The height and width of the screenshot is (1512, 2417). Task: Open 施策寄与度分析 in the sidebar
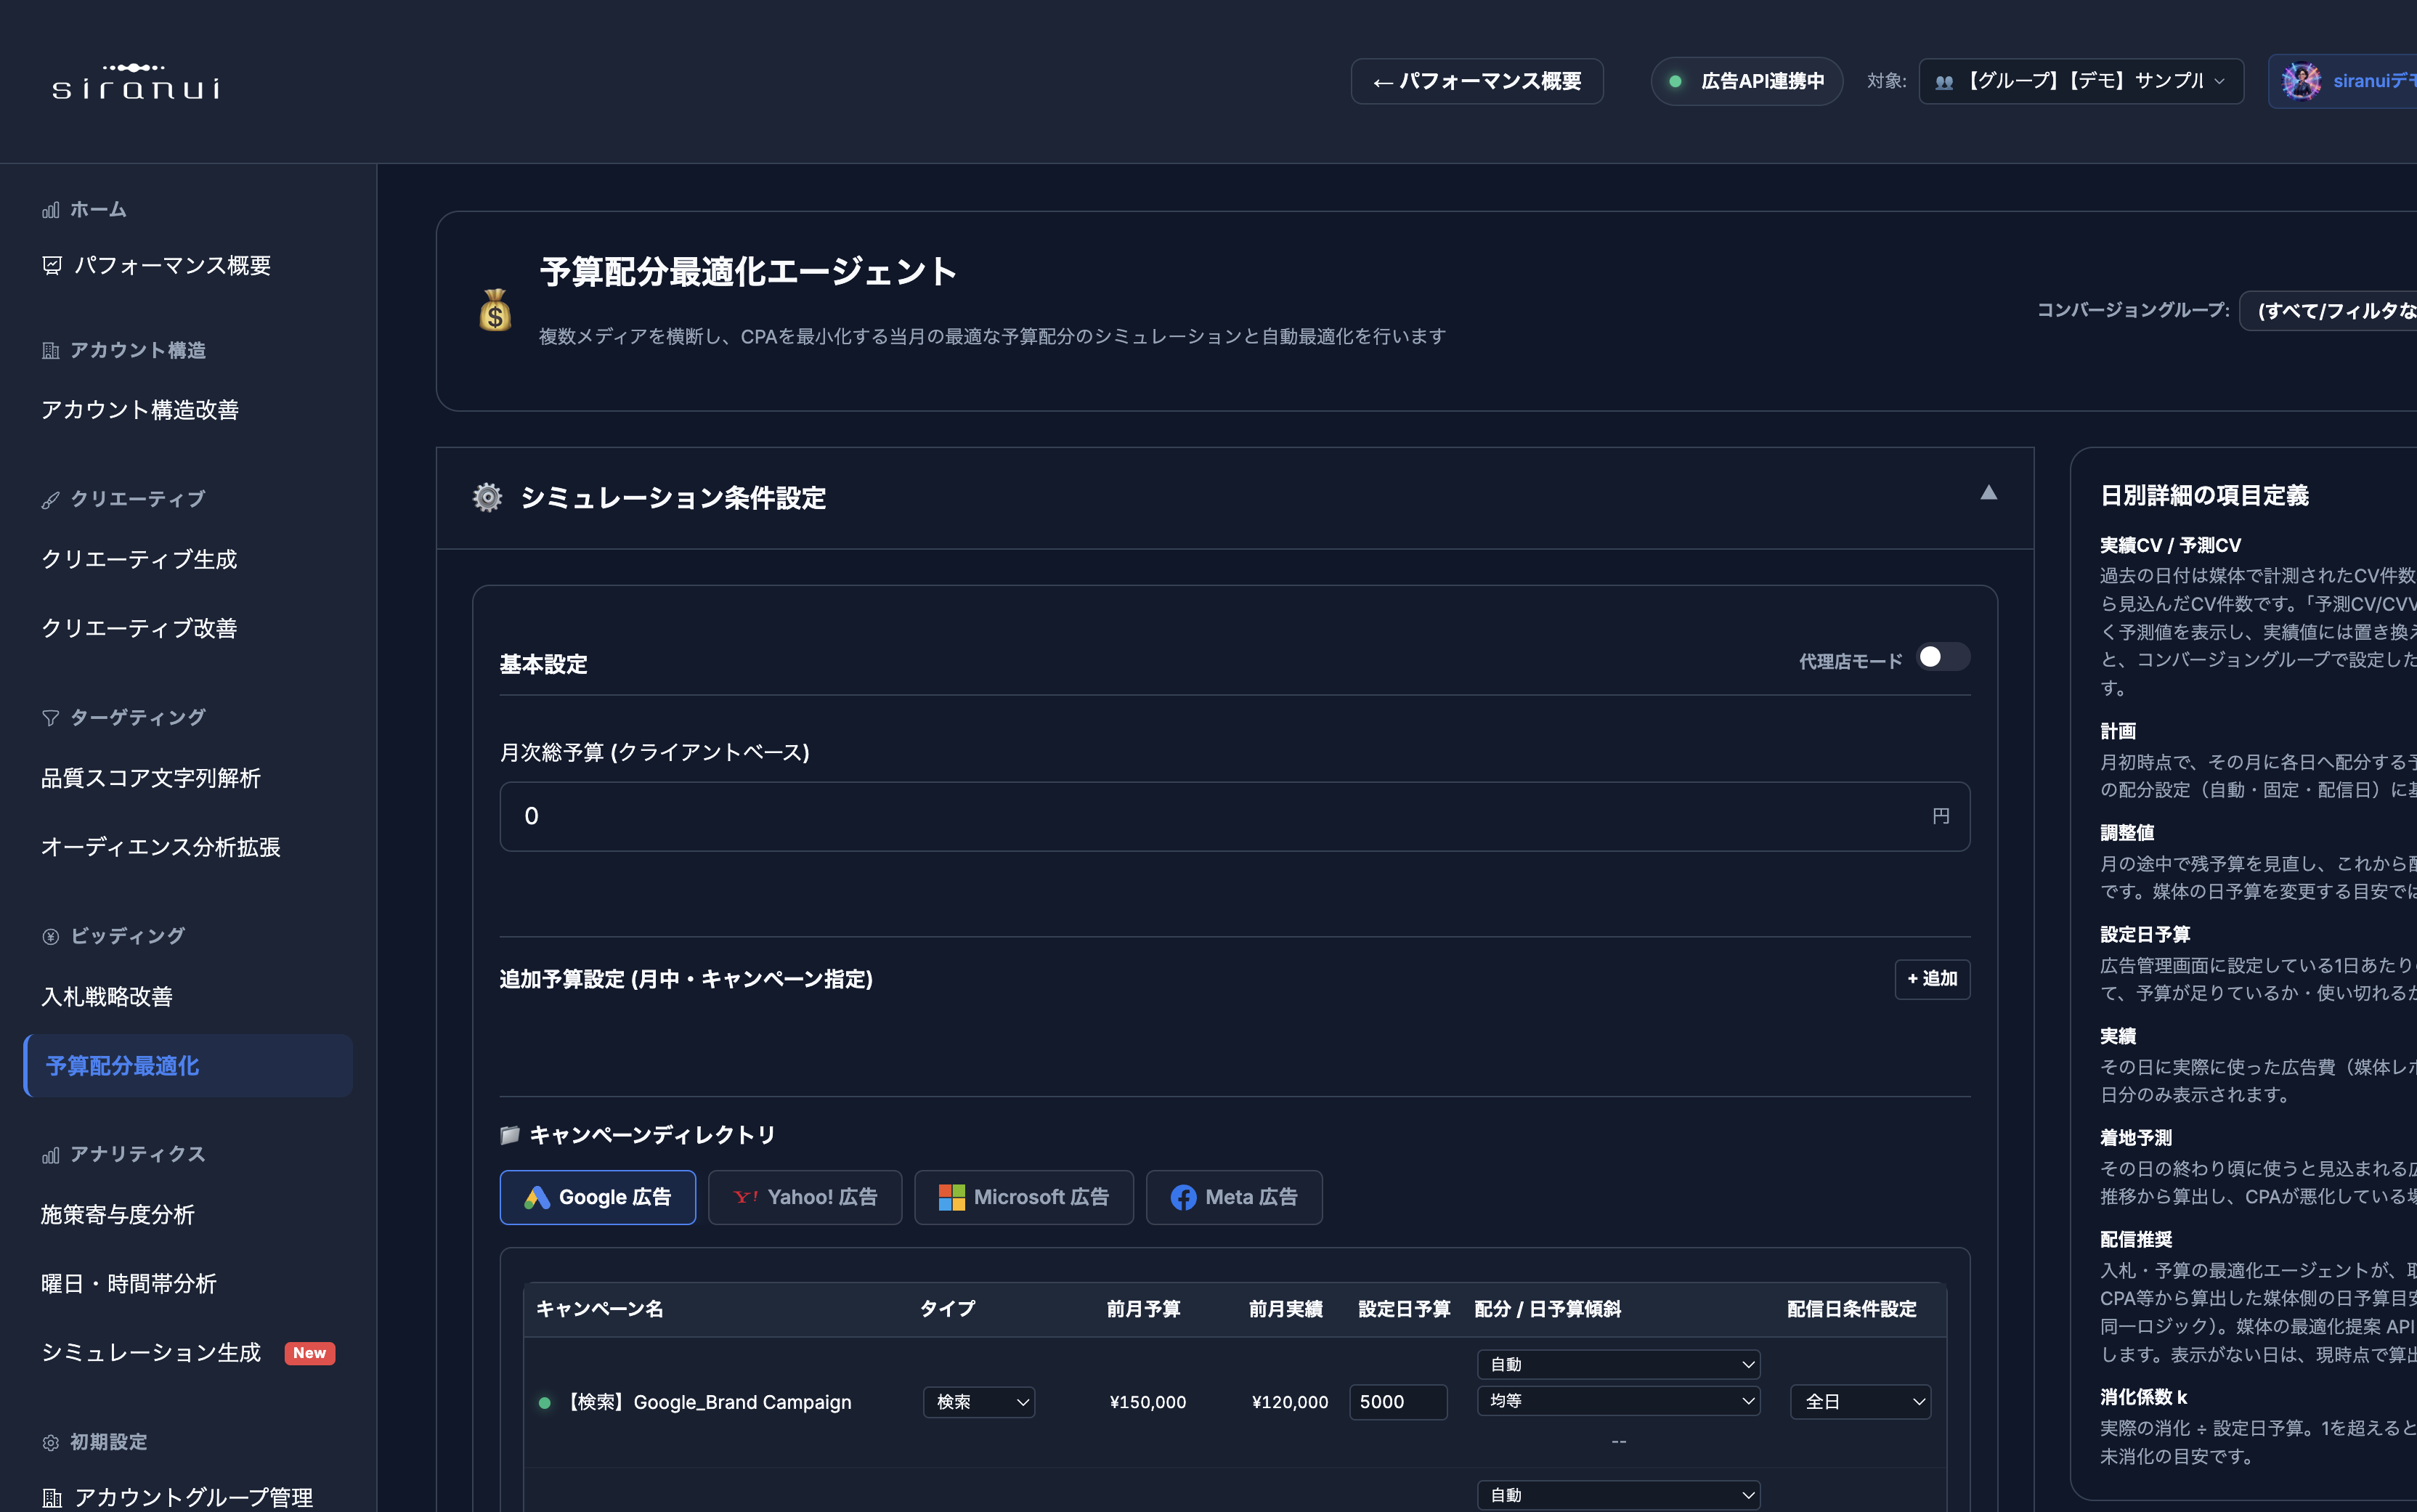coord(188,1214)
